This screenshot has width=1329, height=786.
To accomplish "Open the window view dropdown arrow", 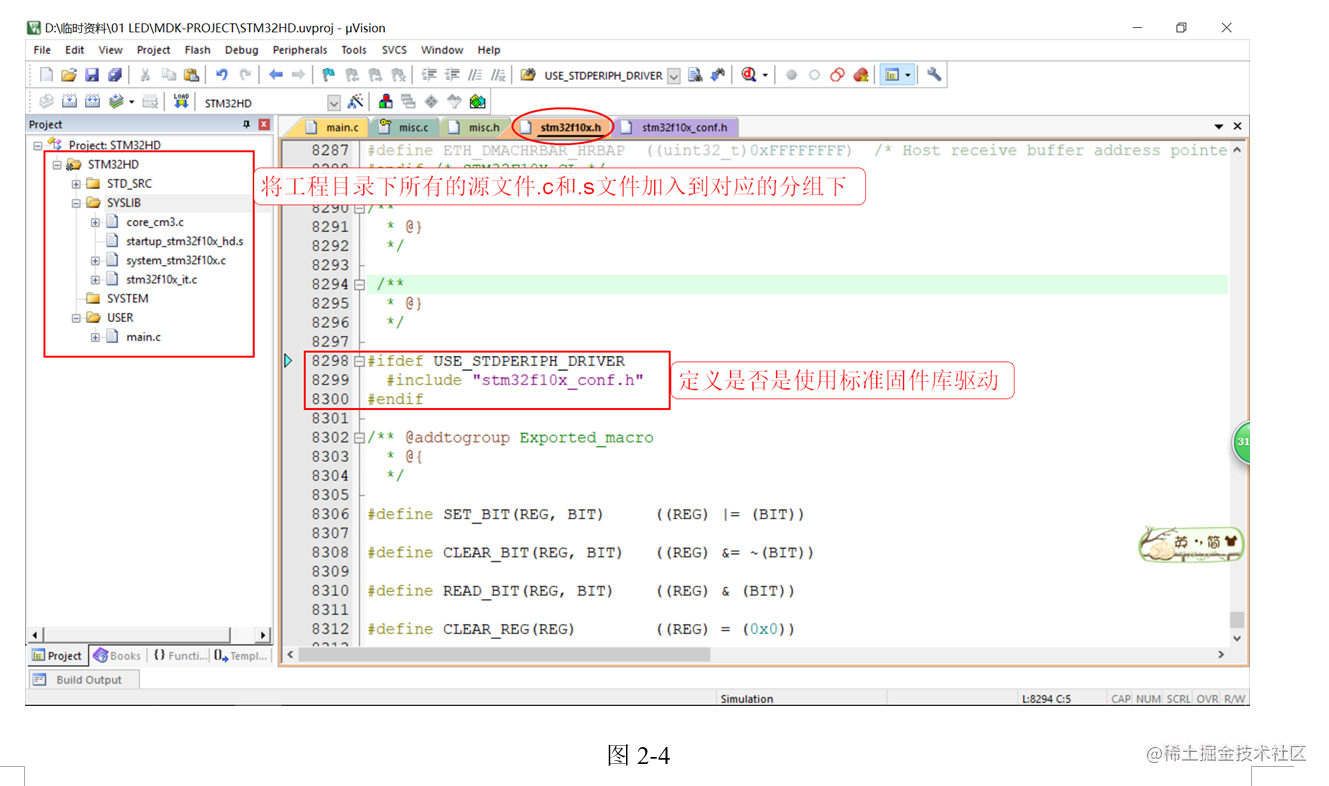I will (x=908, y=75).
